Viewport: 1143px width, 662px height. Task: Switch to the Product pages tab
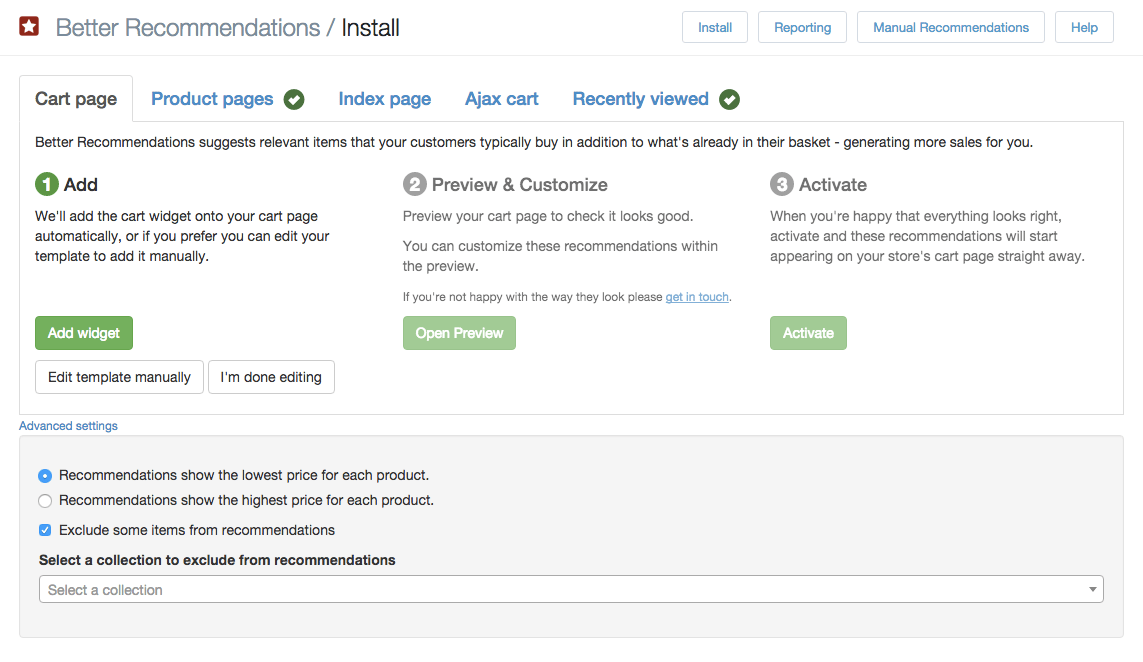[x=212, y=99]
